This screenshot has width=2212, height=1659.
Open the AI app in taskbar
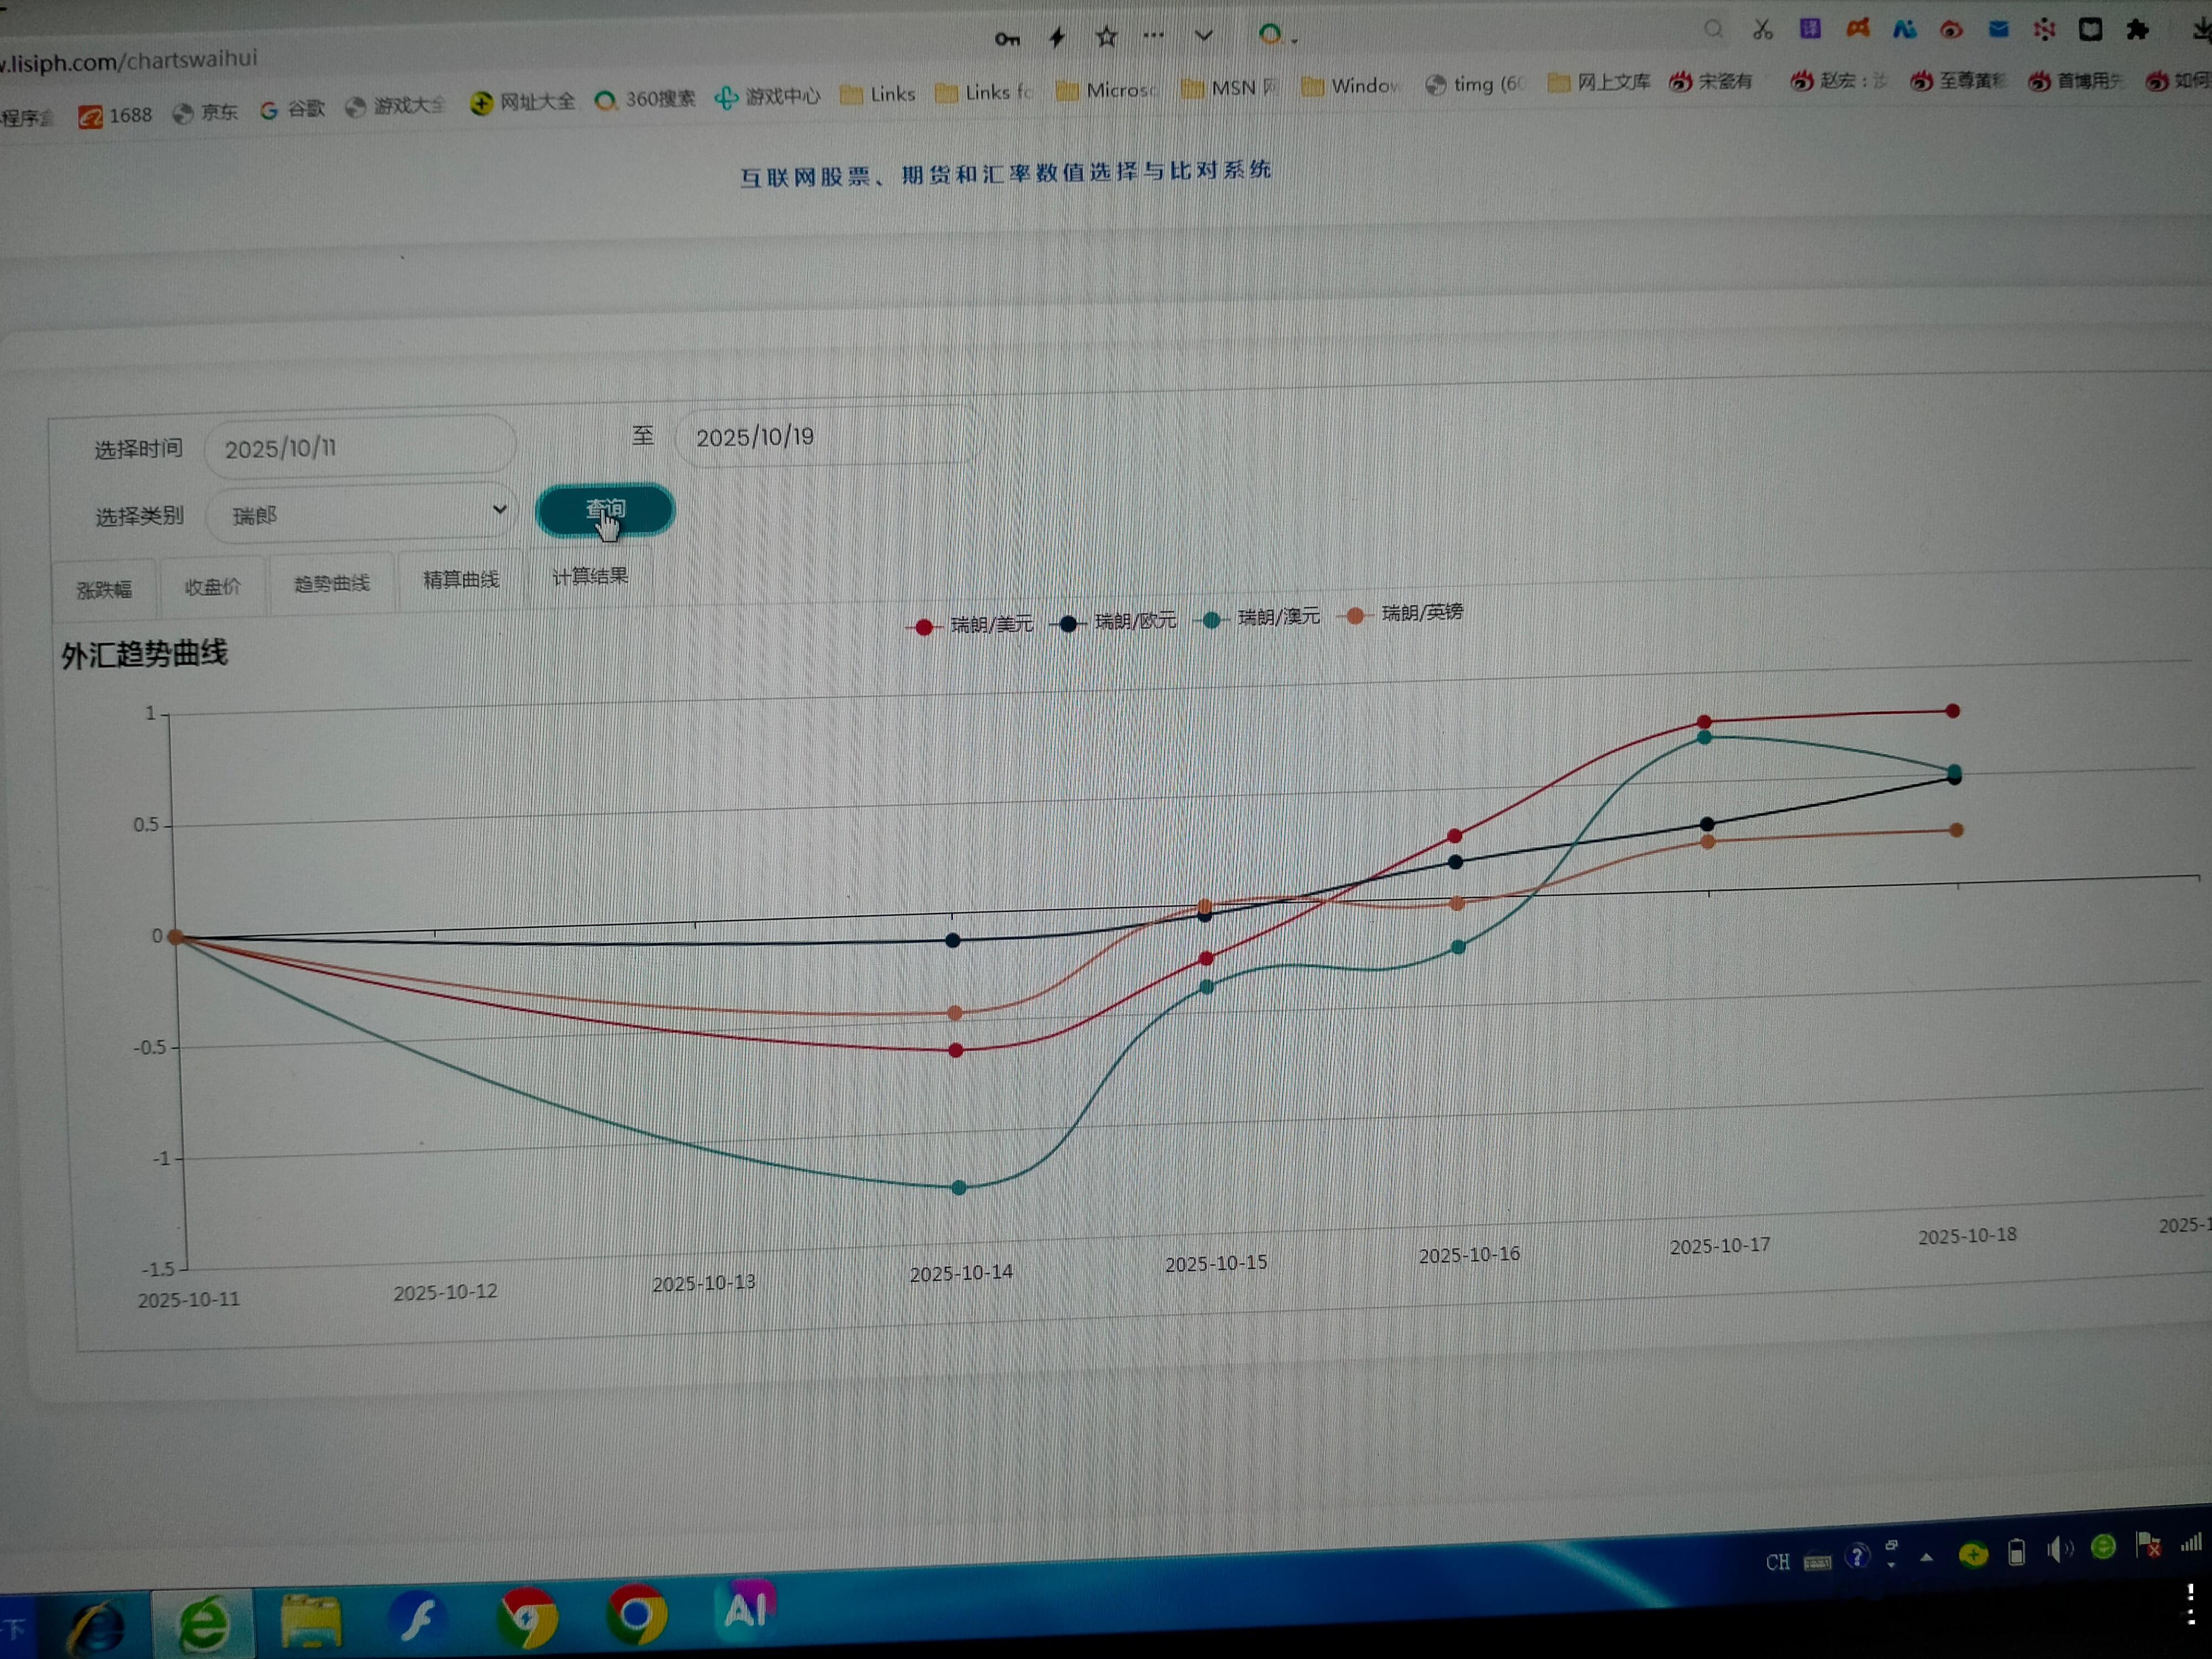(746, 1608)
